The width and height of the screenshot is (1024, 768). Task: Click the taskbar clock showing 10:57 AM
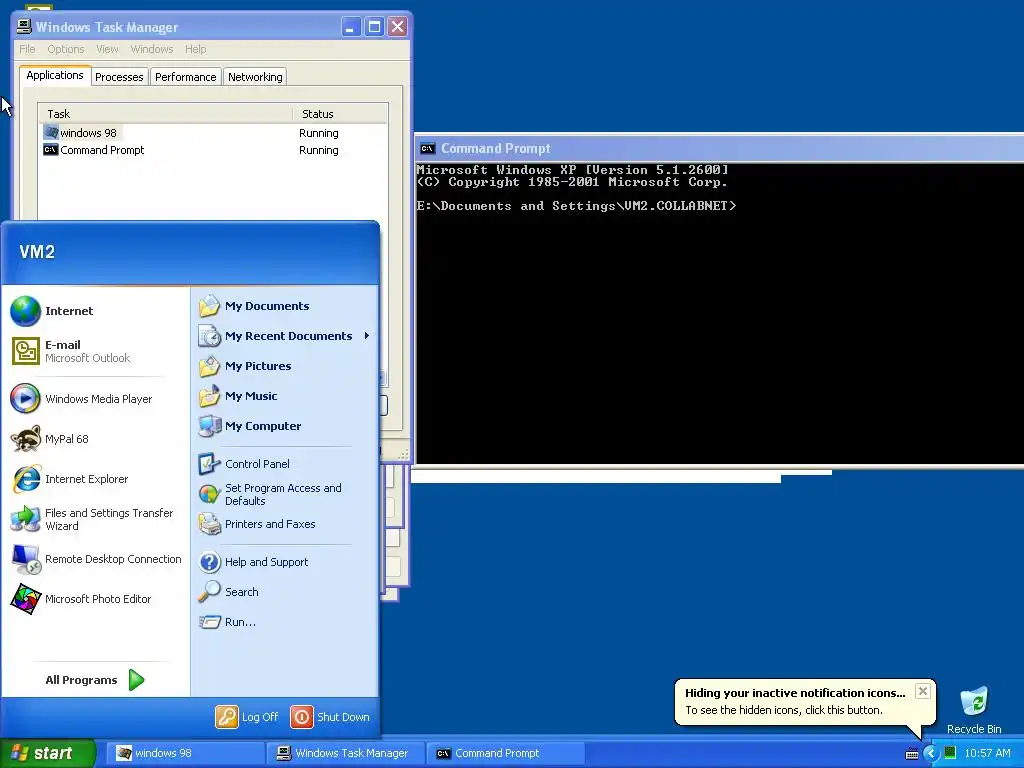pos(987,754)
